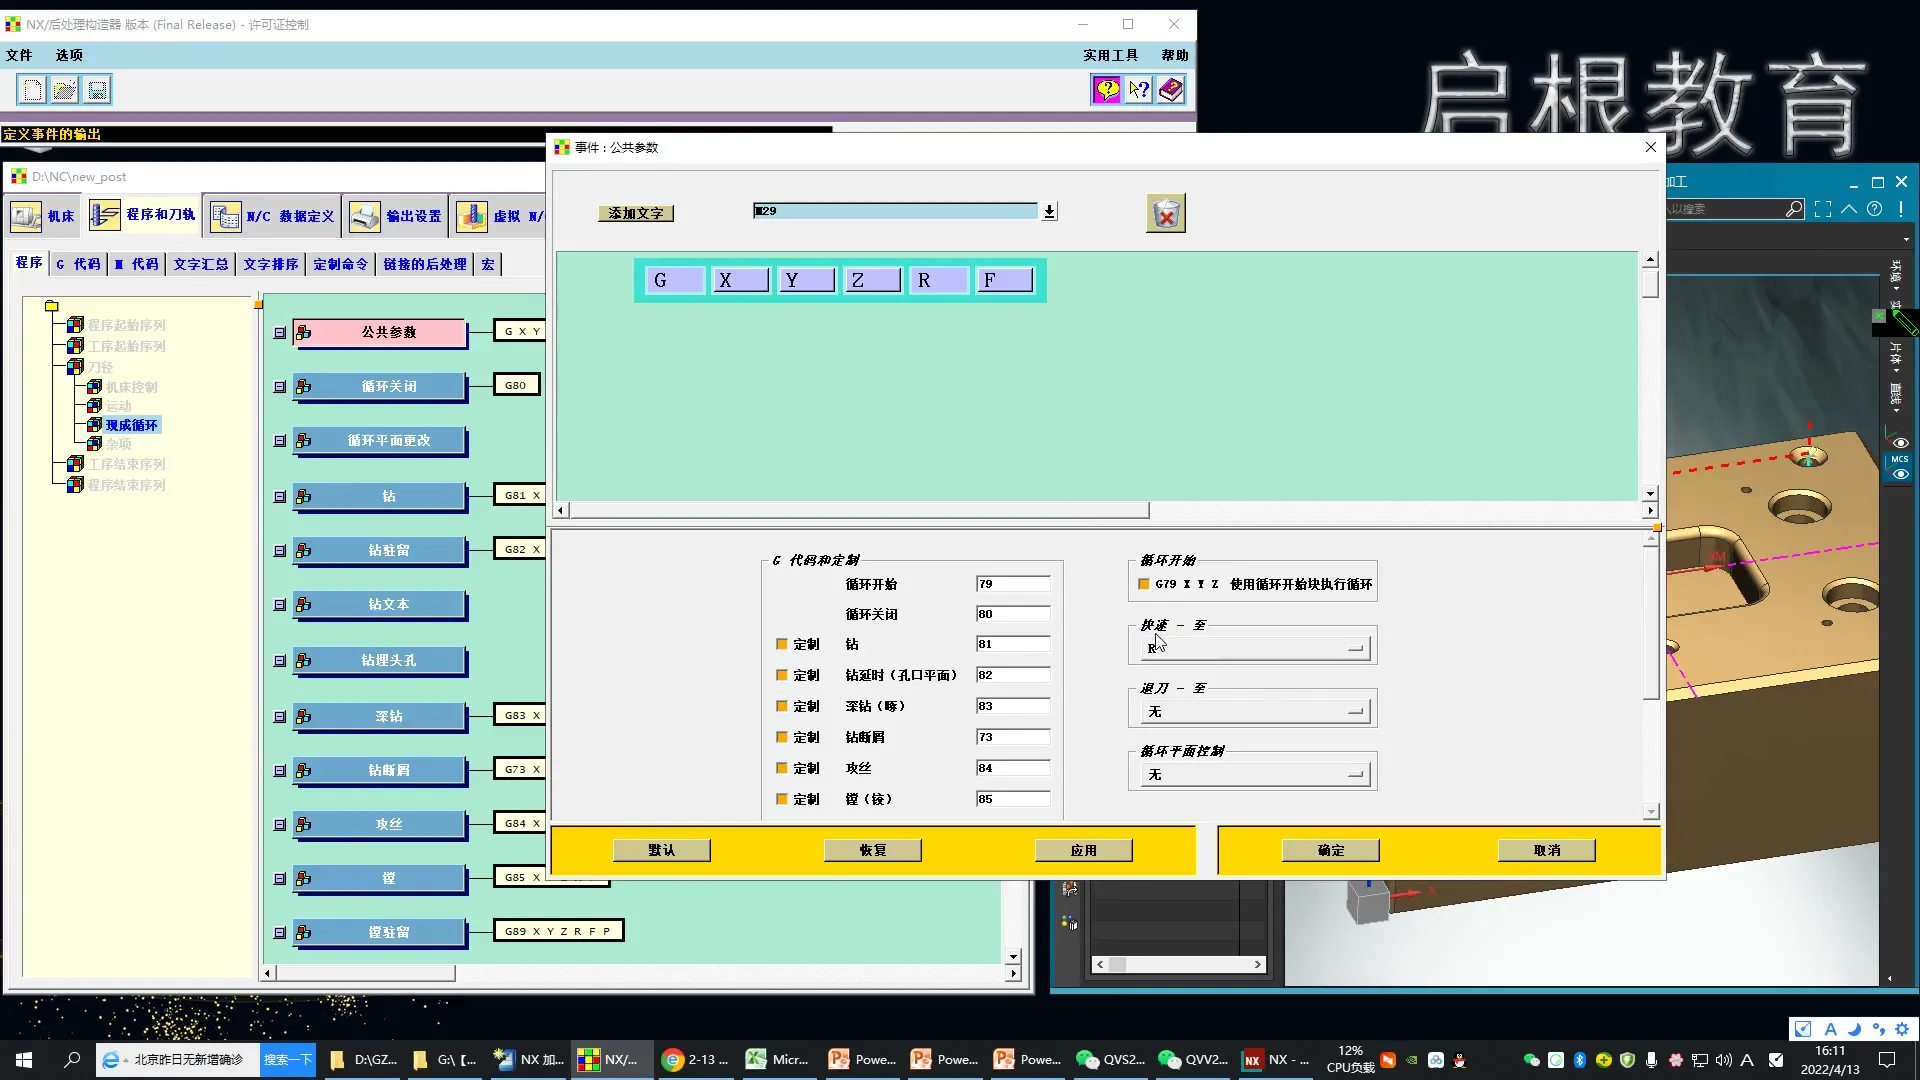The height and width of the screenshot is (1080, 1920).
Task: Open the 循环平面控制 dropdown
Action: [1256, 774]
